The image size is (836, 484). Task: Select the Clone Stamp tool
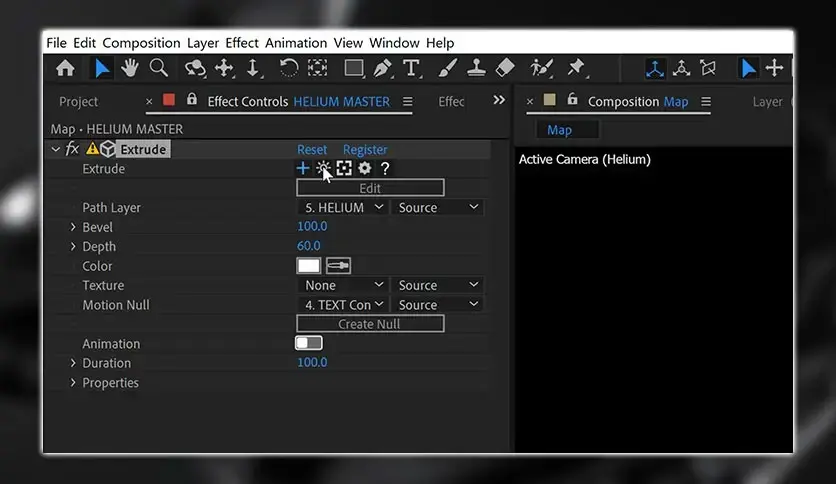pyautogui.click(x=476, y=68)
